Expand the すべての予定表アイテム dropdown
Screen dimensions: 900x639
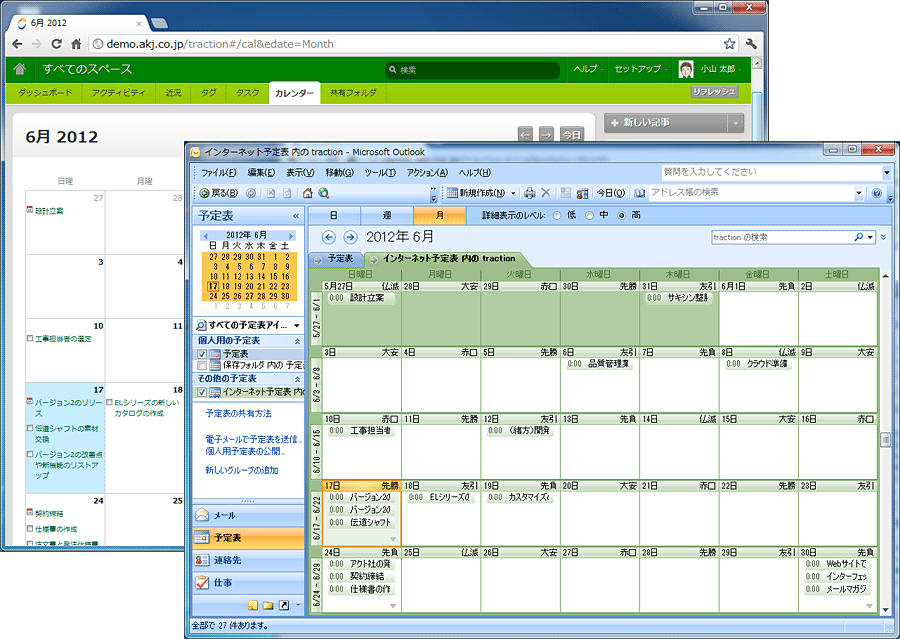297,326
